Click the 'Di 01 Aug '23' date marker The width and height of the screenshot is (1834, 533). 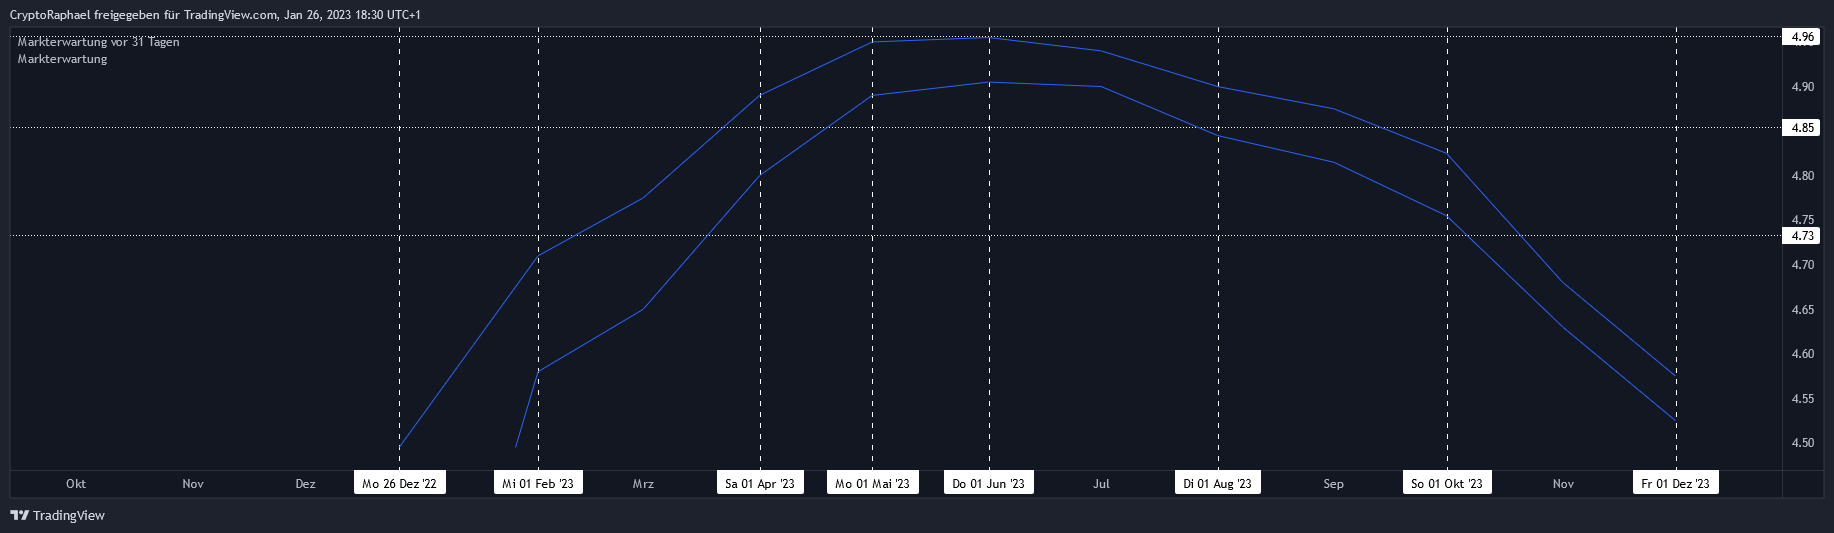pyautogui.click(x=1217, y=483)
